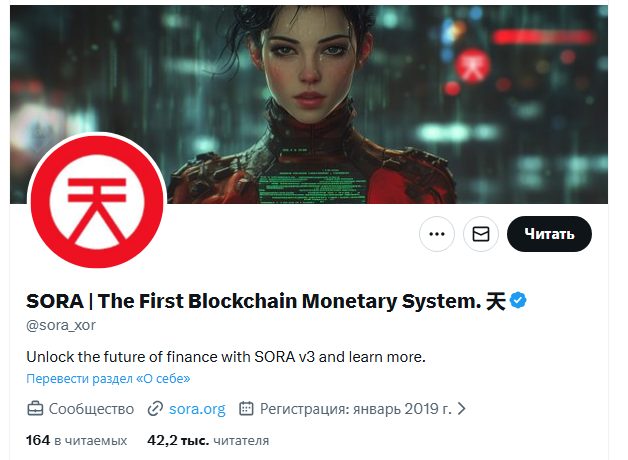
Task: Open the sora.org website link
Action: pyautogui.click(x=197, y=408)
